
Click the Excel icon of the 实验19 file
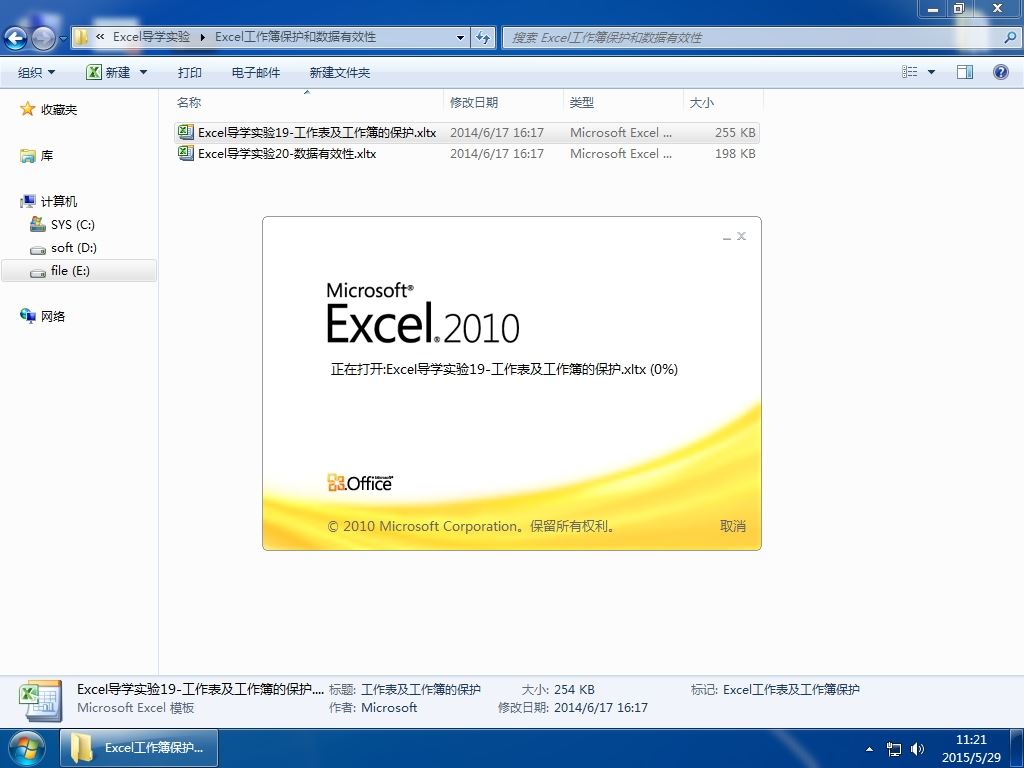[185, 133]
